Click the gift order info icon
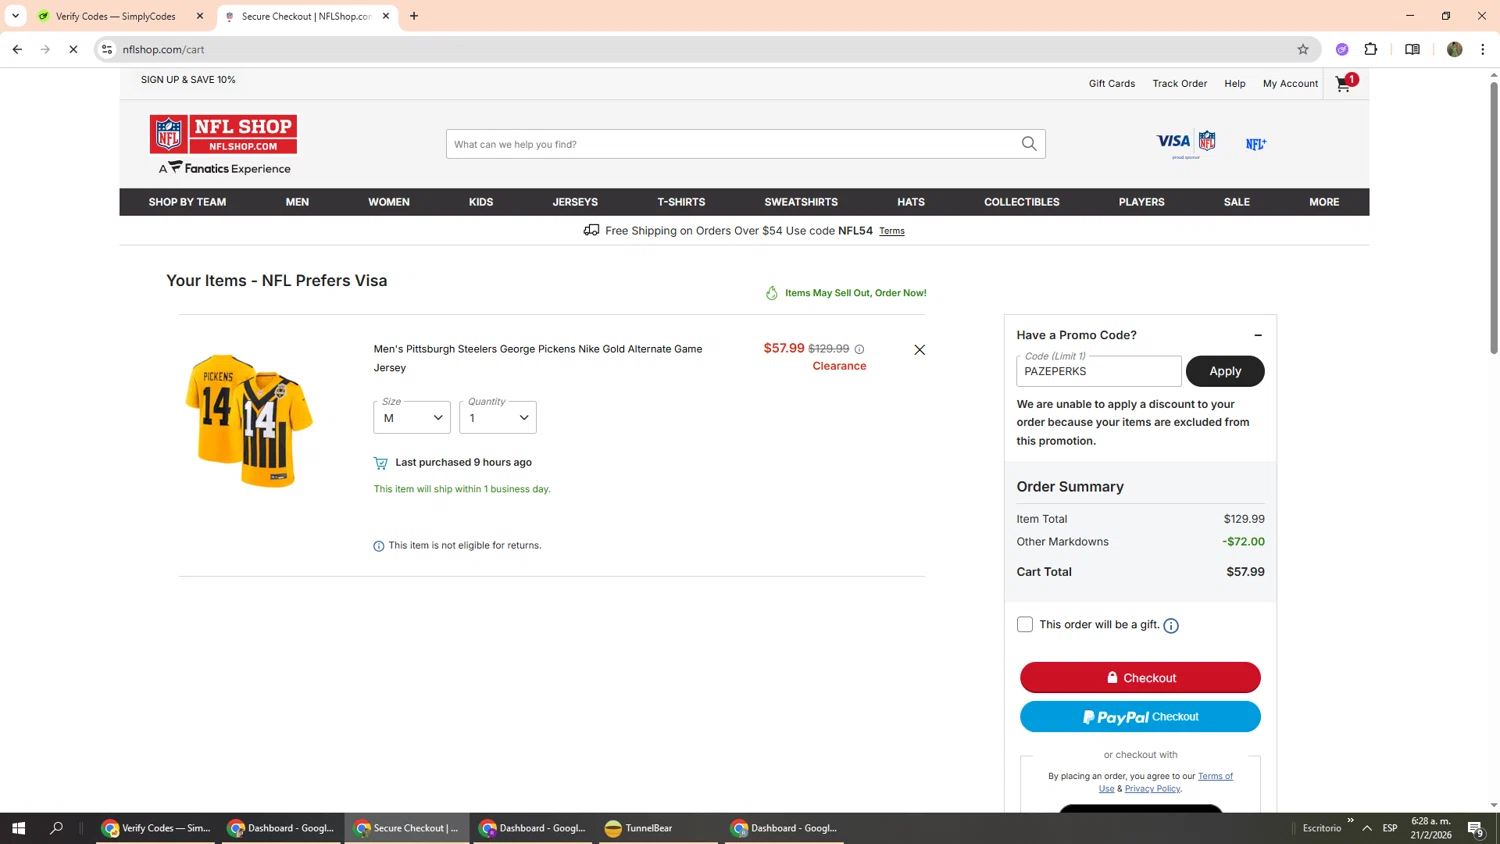This screenshot has width=1500, height=844. pyautogui.click(x=1171, y=626)
